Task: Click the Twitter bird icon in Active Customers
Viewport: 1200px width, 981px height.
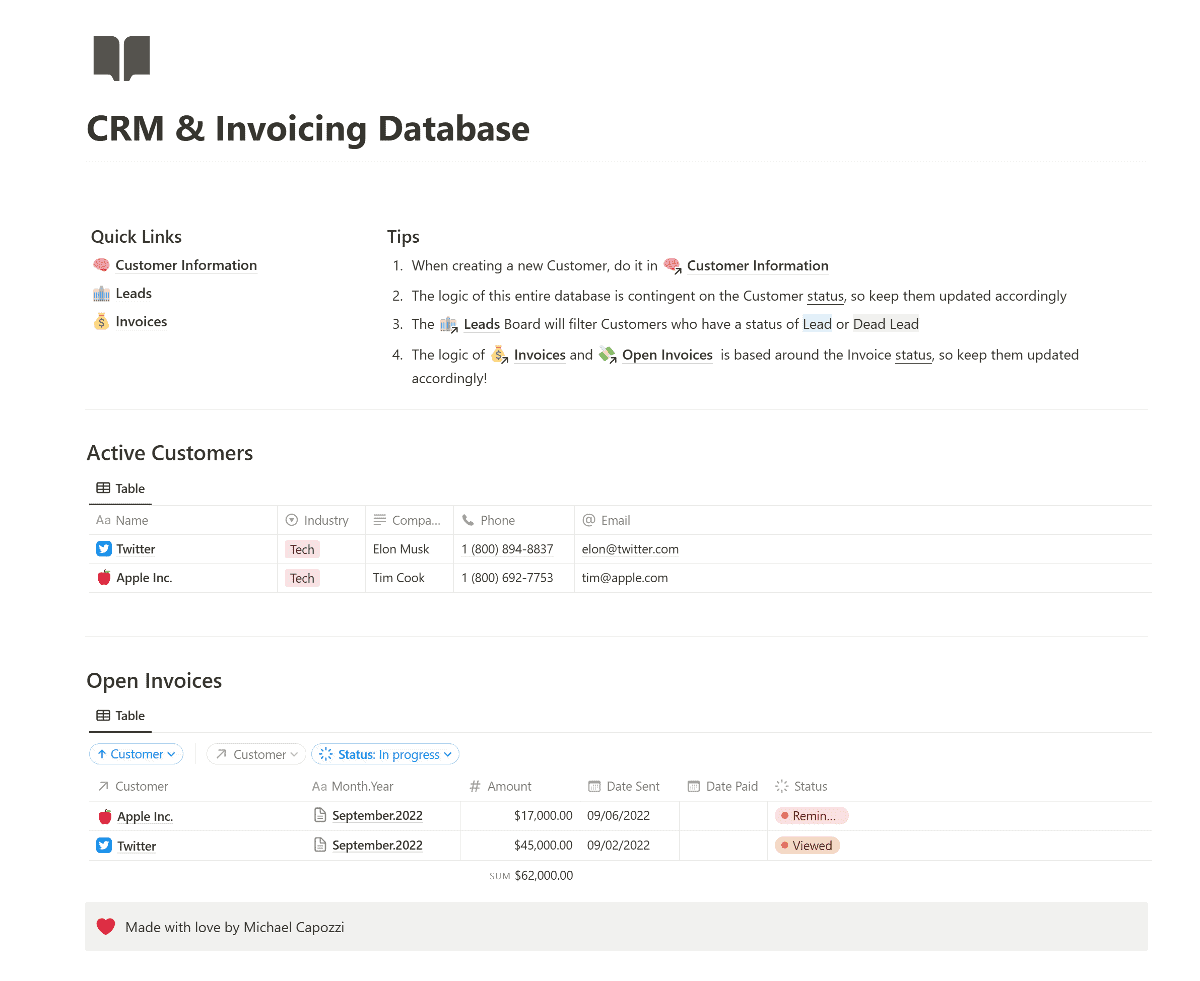Action: (104, 549)
